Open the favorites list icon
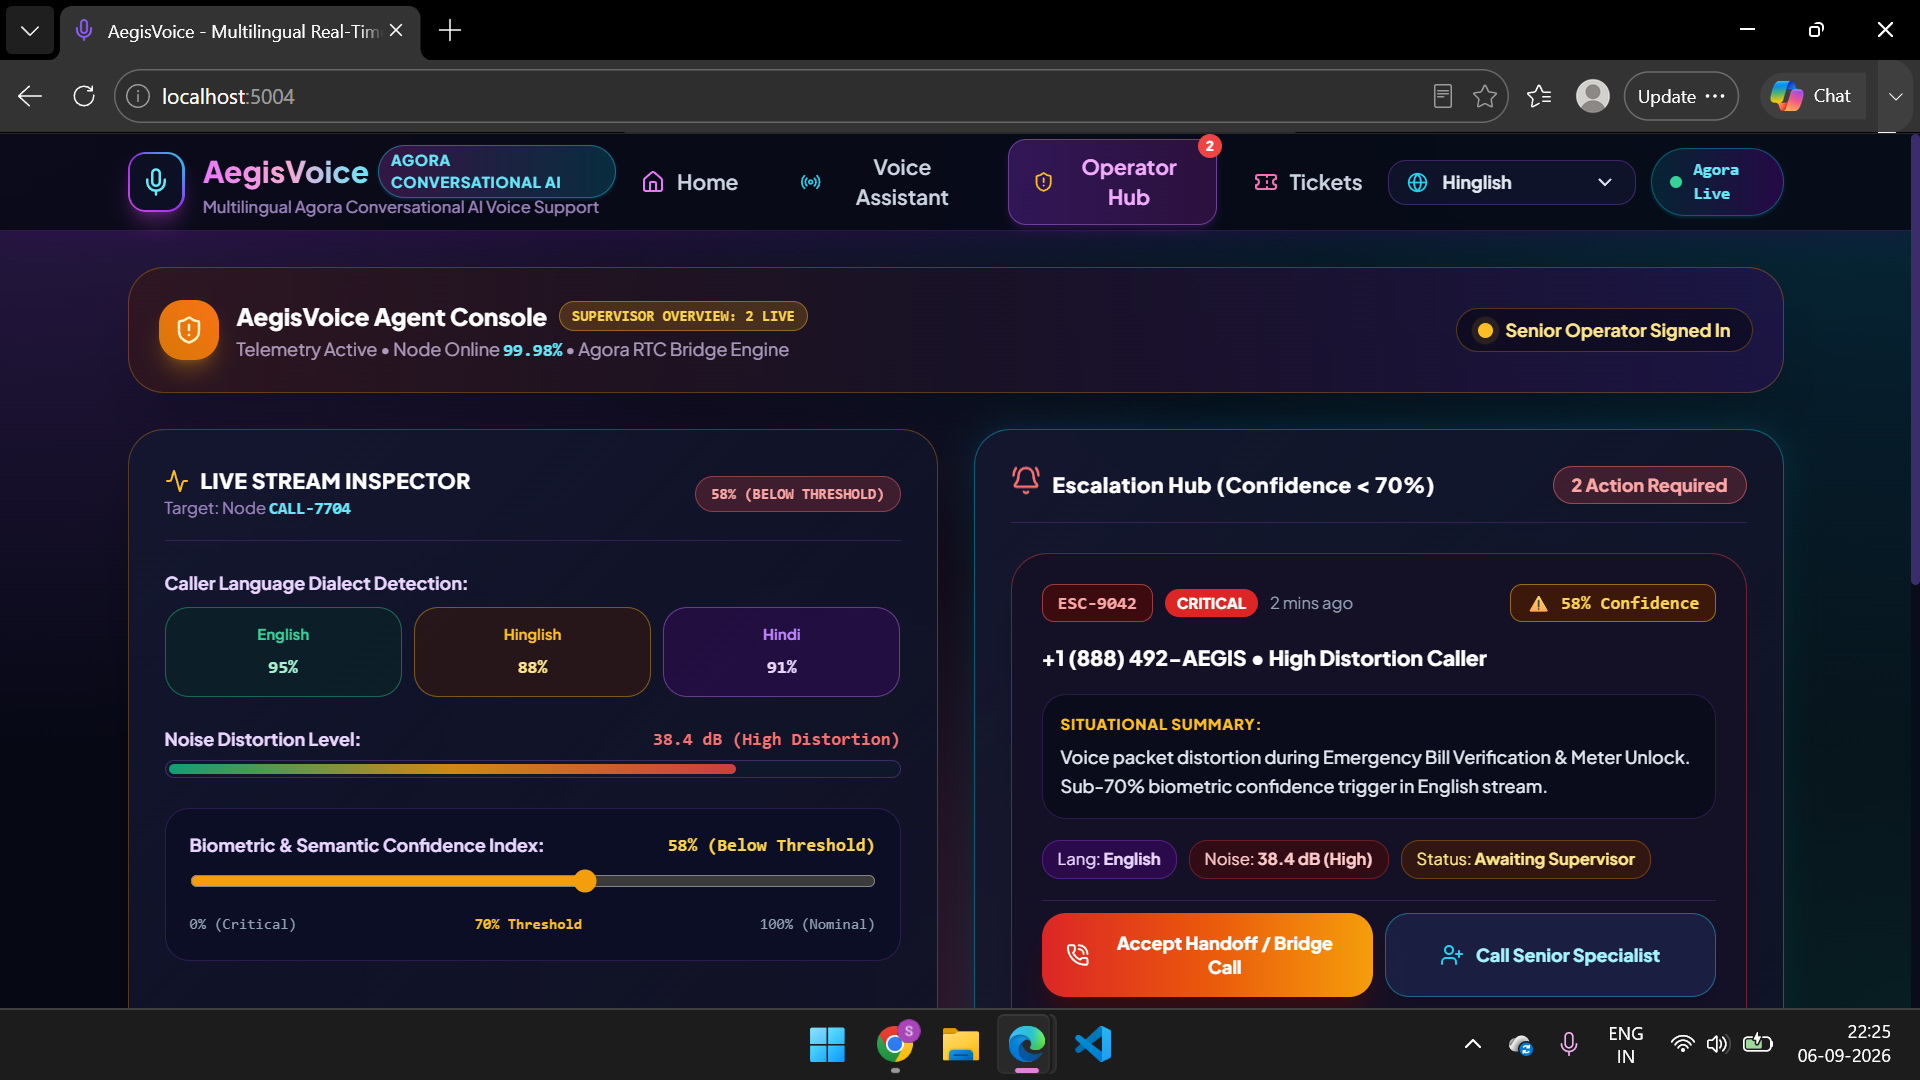This screenshot has height=1080, width=1920. coord(1539,96)
